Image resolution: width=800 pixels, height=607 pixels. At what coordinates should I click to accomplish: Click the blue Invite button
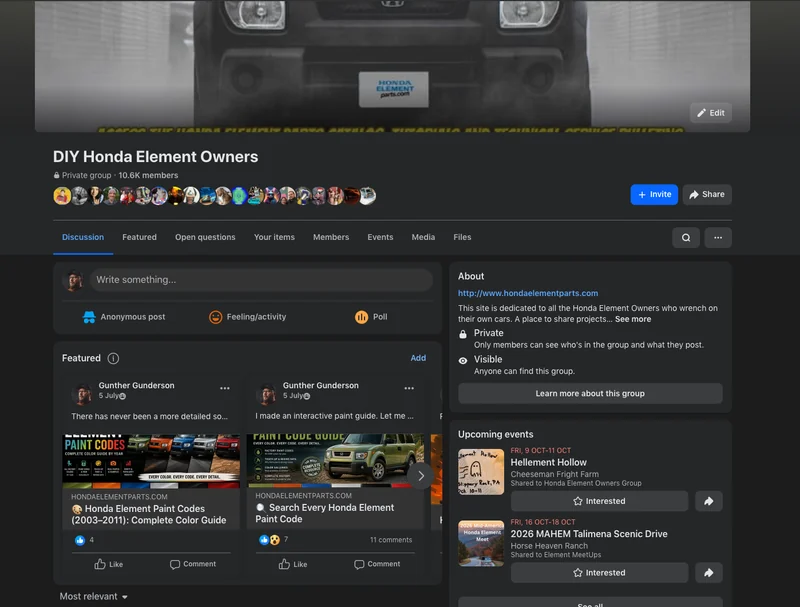[654, 194]
